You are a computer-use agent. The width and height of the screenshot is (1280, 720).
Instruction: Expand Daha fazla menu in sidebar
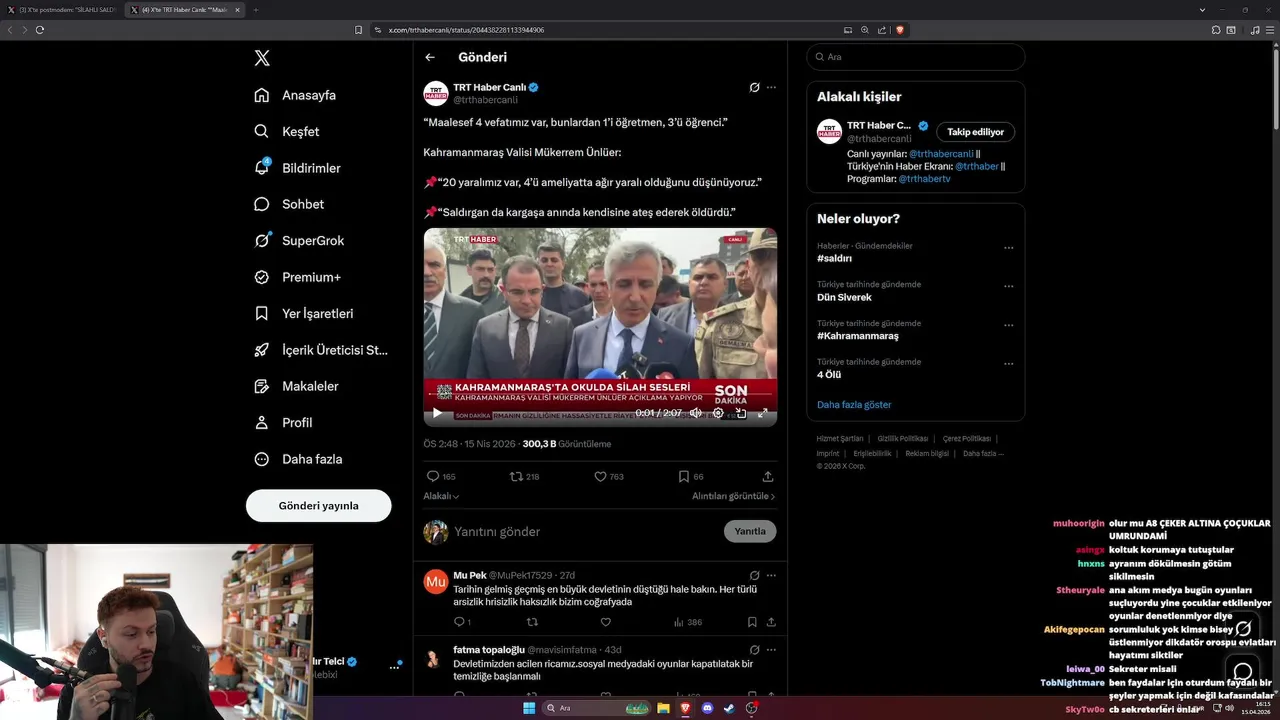coord(298,459)
